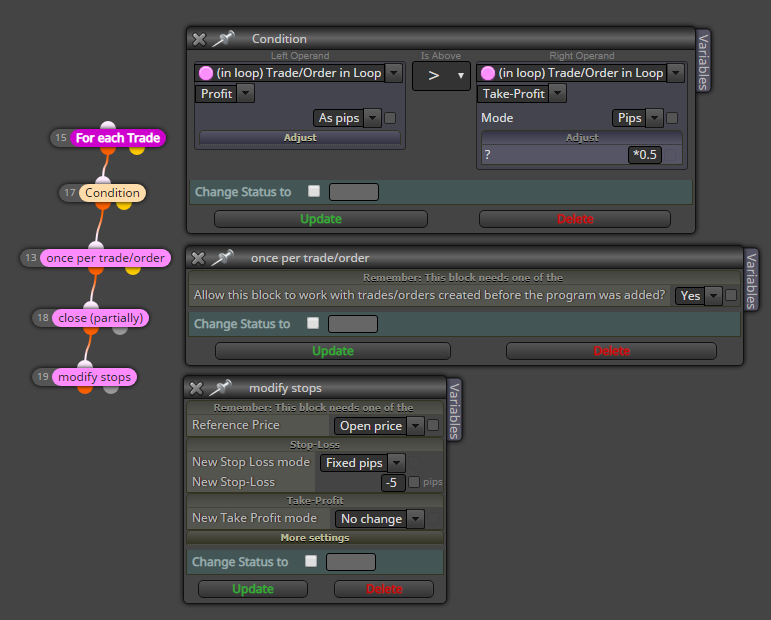Click input connector atop modify stops block
This screenshot has height=620, width=771.
pos(85,365)
